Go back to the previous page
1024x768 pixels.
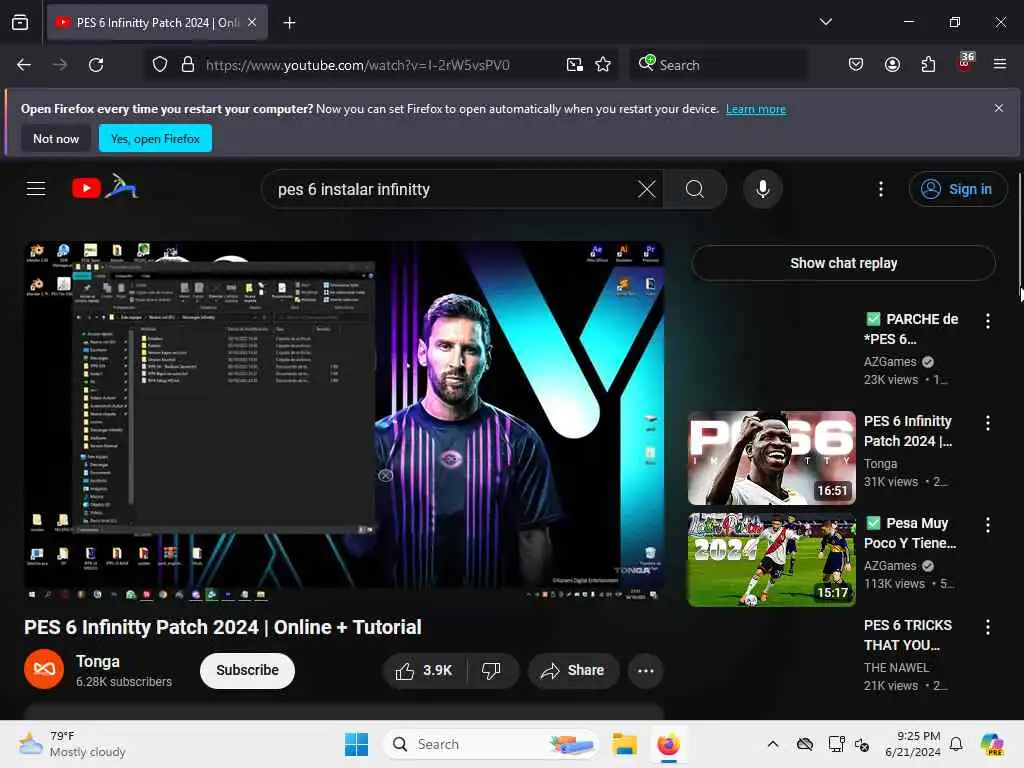pos(24,65)
